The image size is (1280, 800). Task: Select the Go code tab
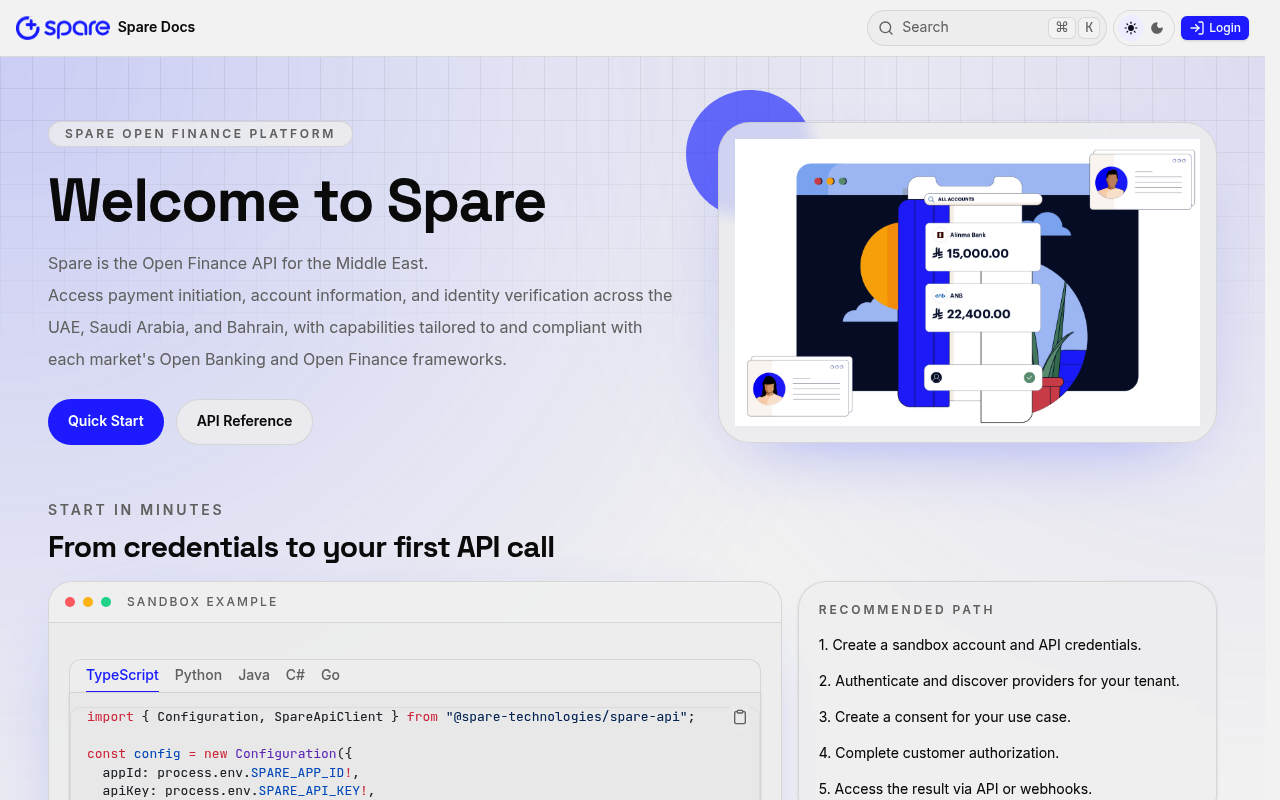tap(330, 675)
